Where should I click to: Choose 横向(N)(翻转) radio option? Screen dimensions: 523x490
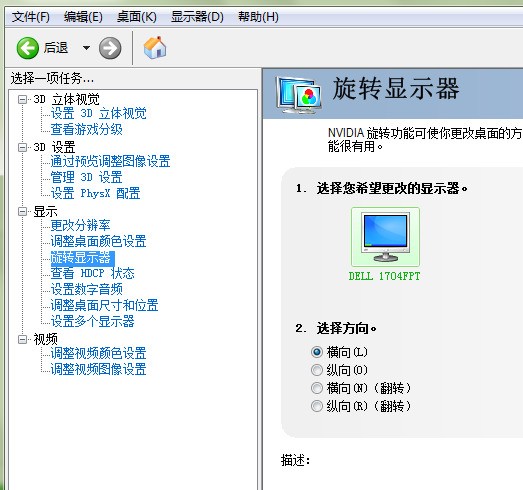pos(317,388)
